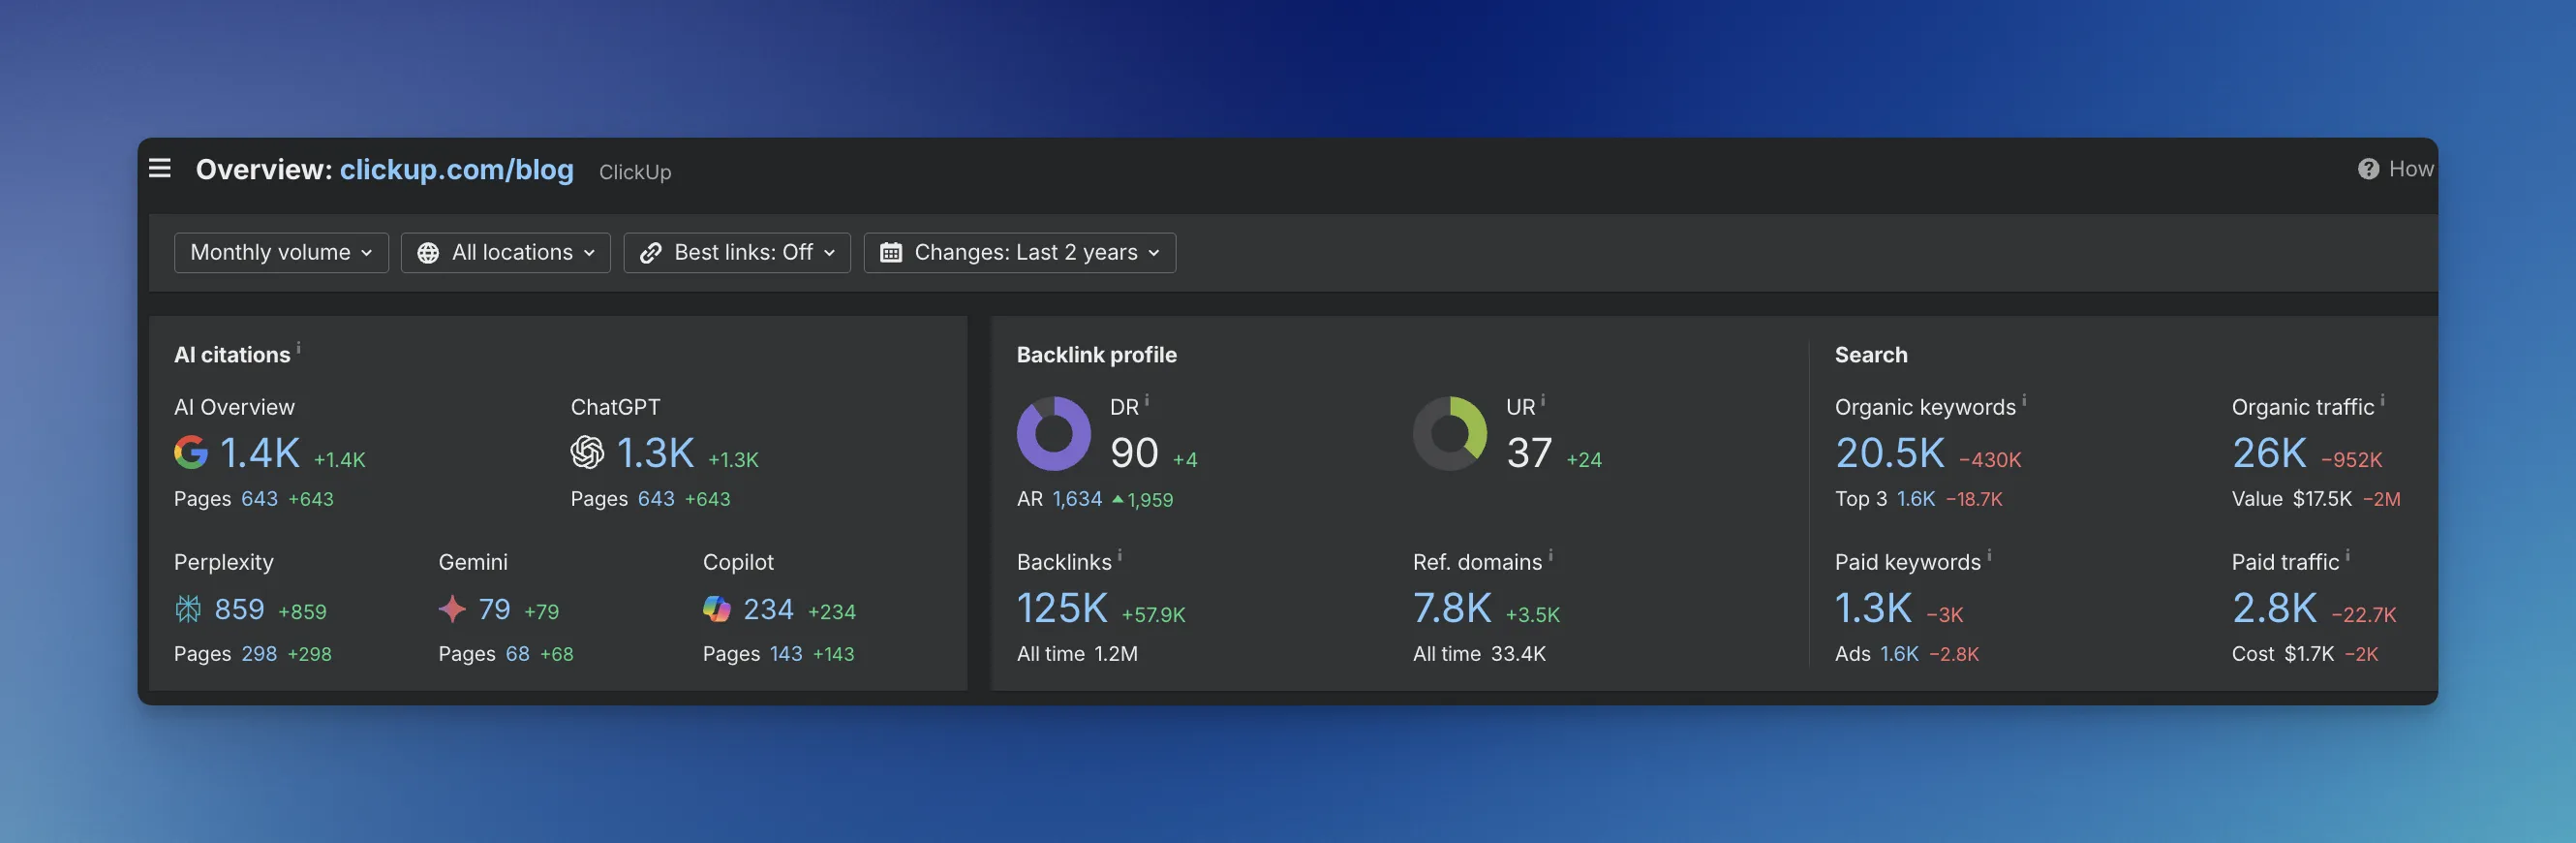Click the ChatGPT logo icon
Viewport: 2576px width, 843px height.
[x=587, y=452]
